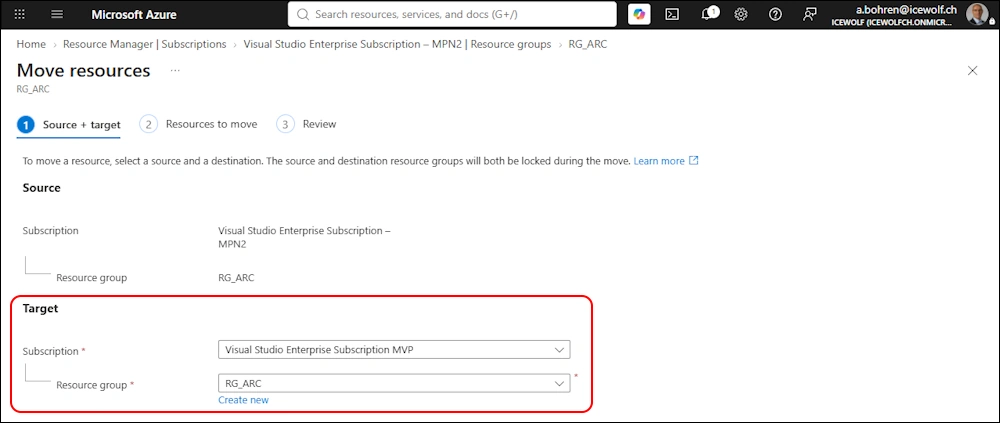Launch Cloud Shell
This screenshot has height=423, width=1000.
tap(672, 14)
